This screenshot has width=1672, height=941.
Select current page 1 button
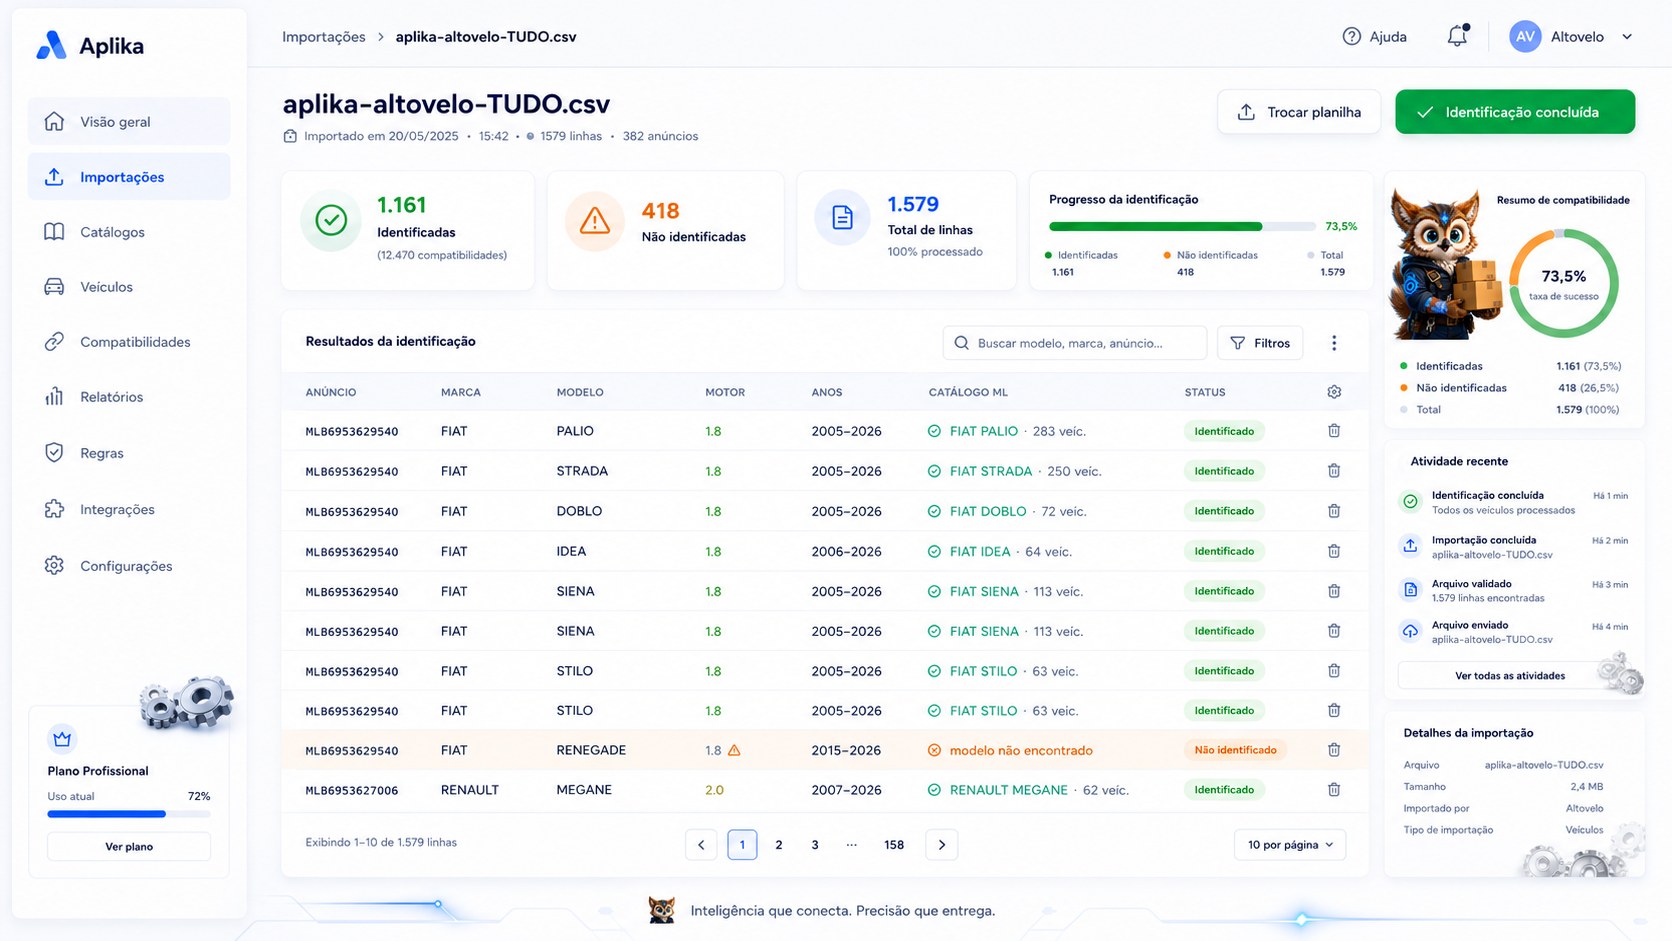(742, 845)
